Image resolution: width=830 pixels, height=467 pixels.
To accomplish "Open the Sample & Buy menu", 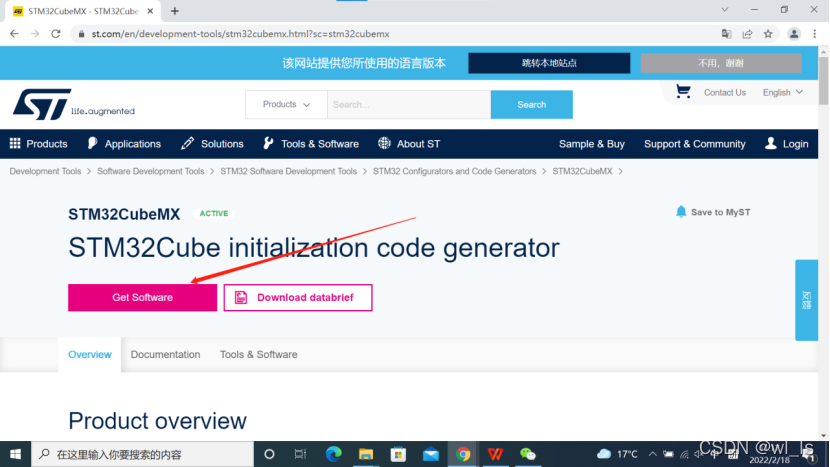I will [x=592, y=143].
